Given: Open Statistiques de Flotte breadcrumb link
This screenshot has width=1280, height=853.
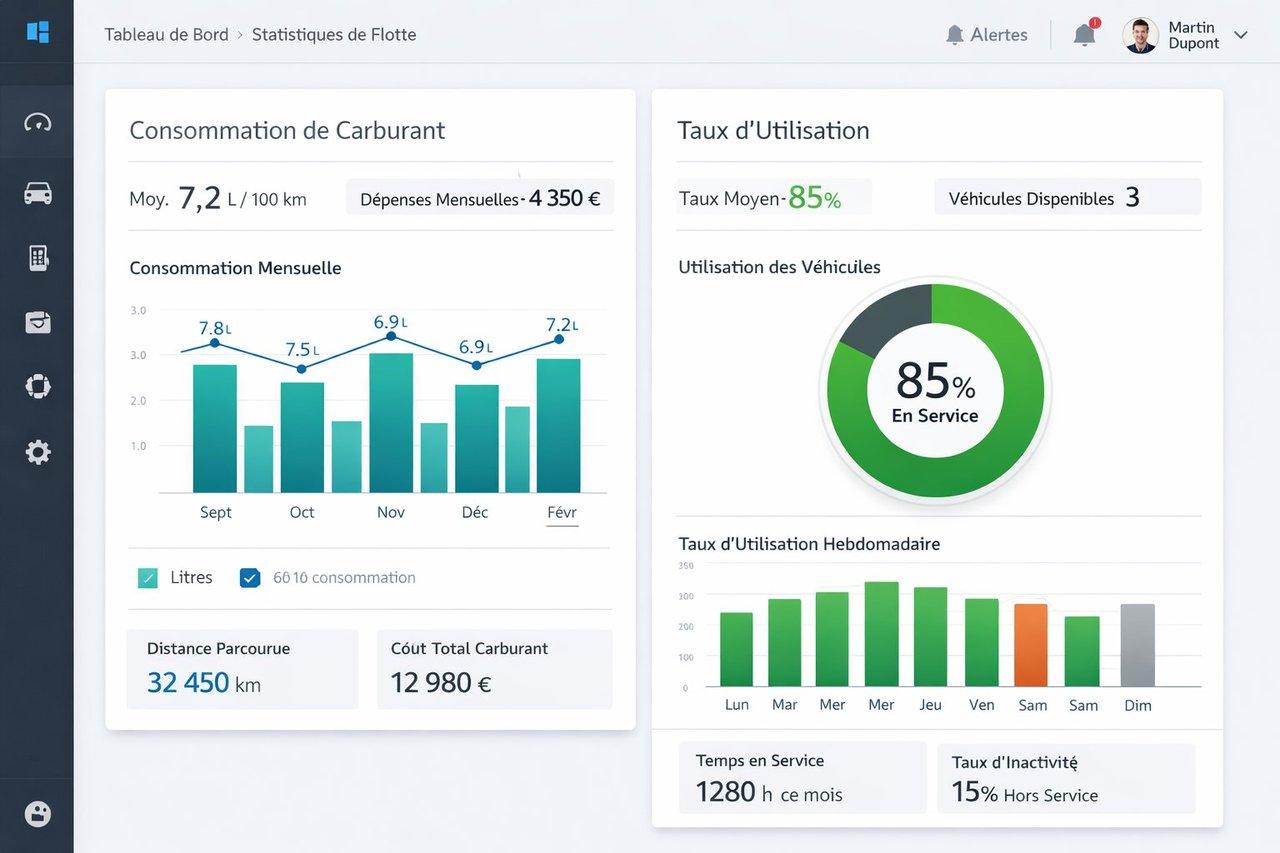Looking at the screenshot, I should (334, 34).
